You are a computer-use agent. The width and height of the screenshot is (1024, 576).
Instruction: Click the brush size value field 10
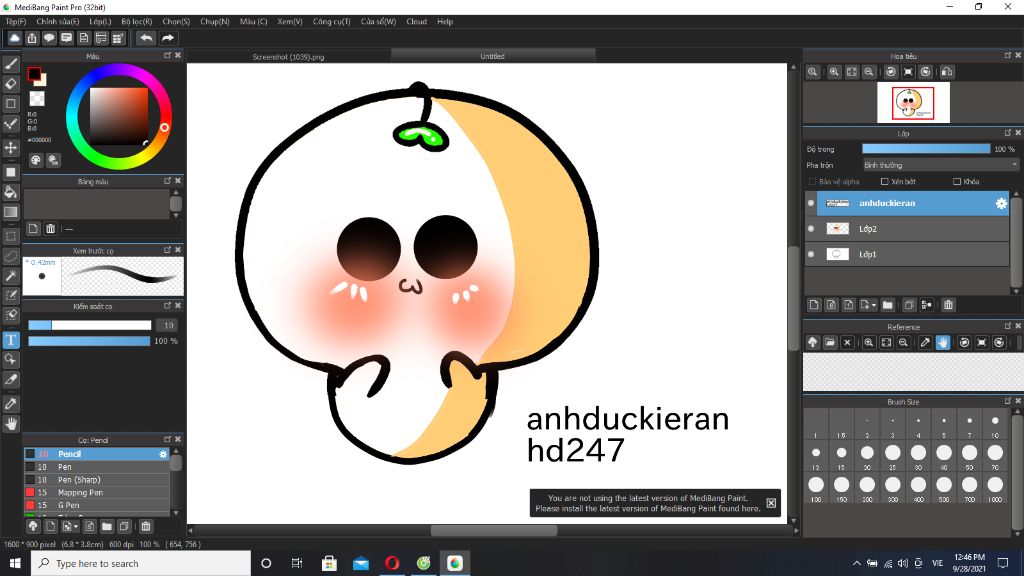pyautogui.click(x=168, y=325)
